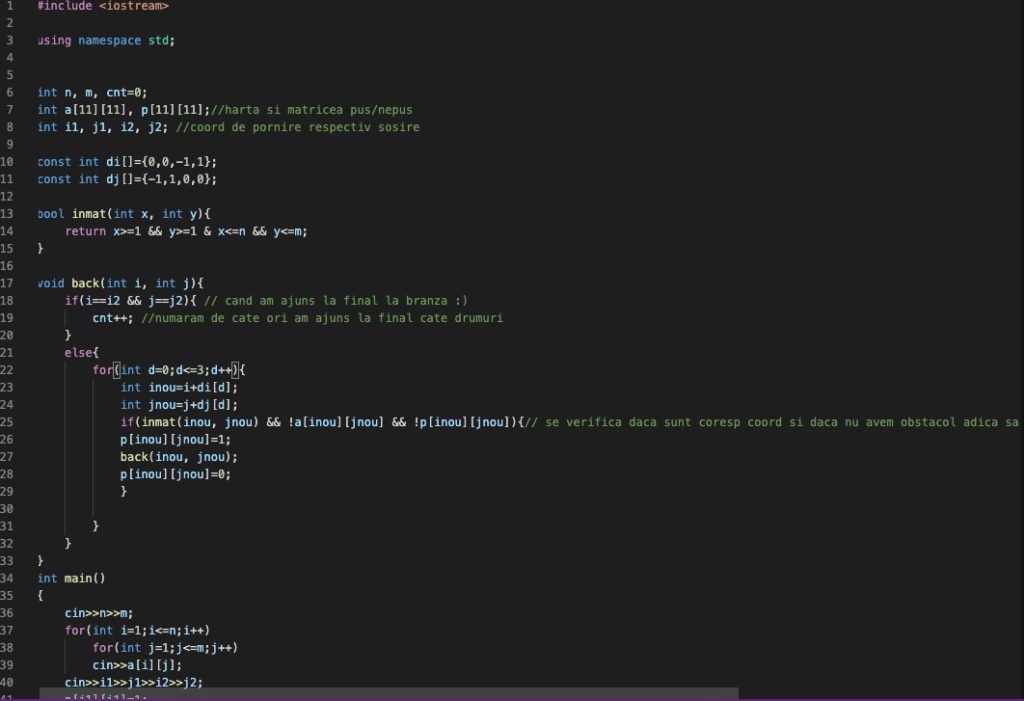Click the 'cnt++;' statement
The height and width of the screenshot is (701, 1024).
112,318
